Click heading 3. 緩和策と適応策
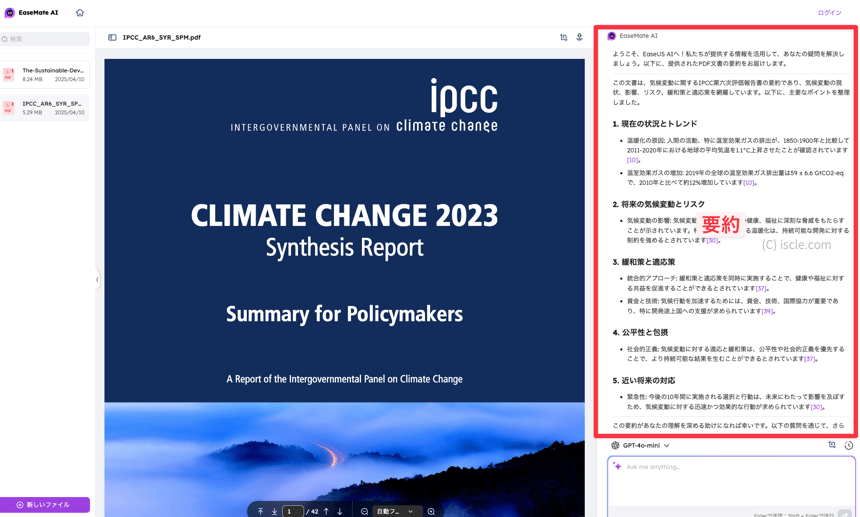 tap(643, 262)
